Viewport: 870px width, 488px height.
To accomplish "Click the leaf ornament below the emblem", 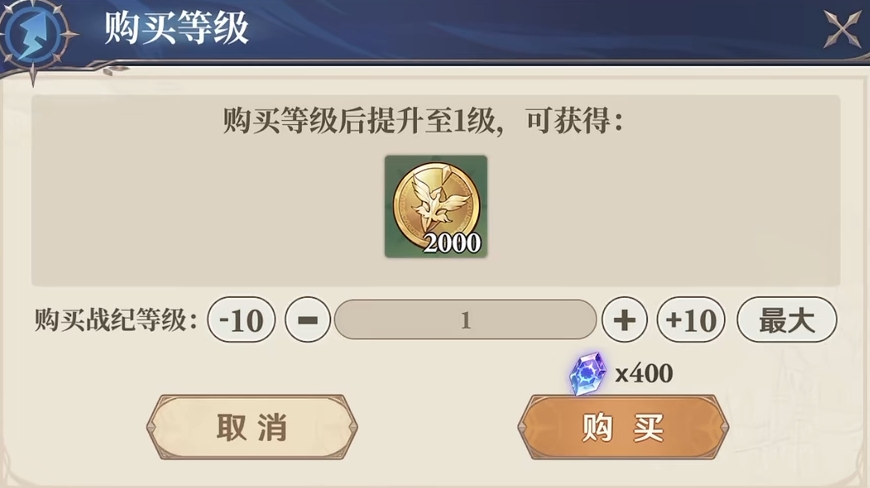I will click(115, 70).
